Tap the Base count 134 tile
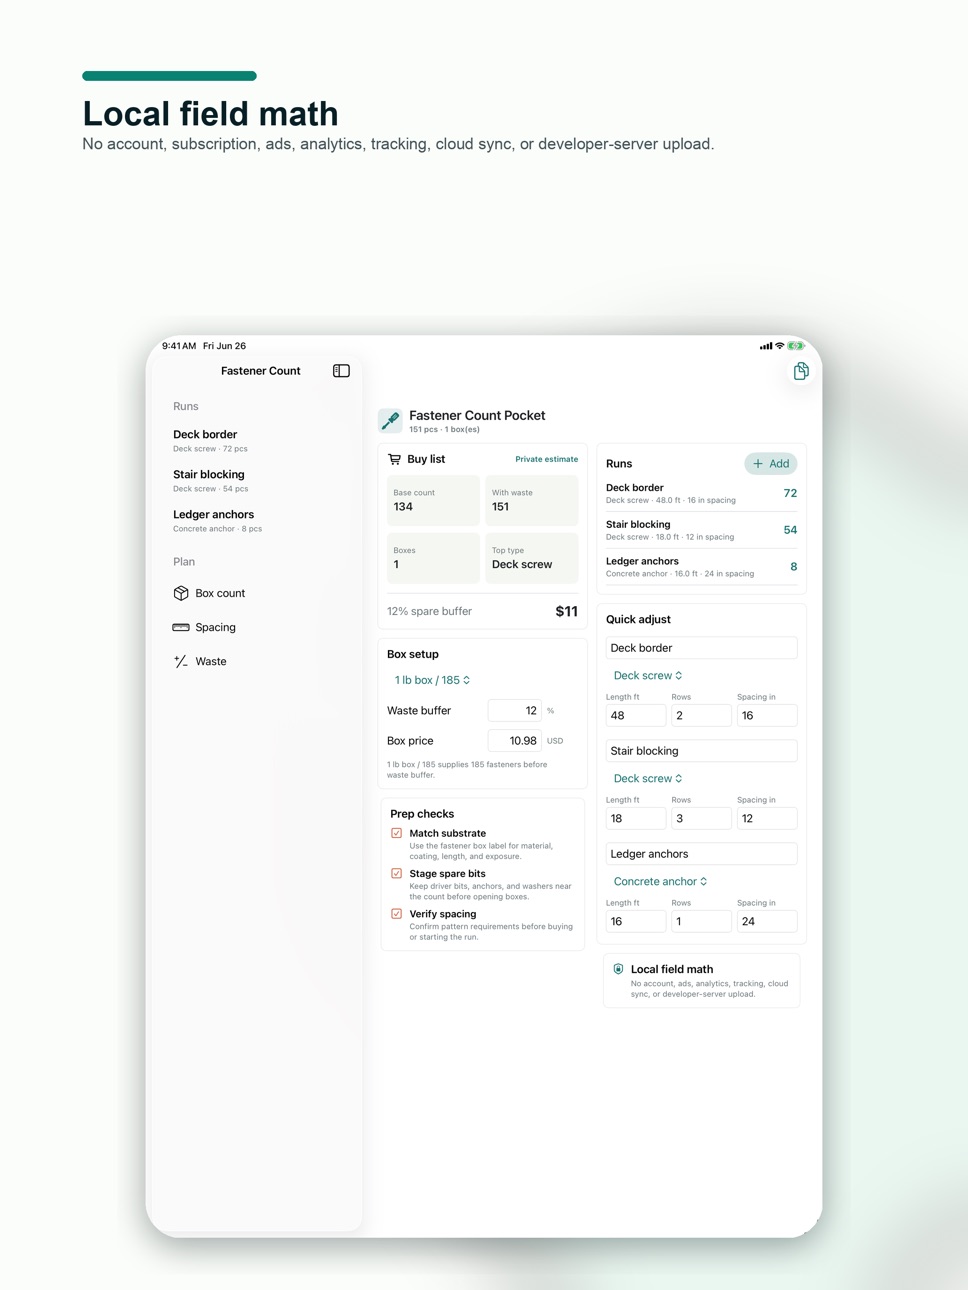The height and width of the screenshot is (1290, 968). tap(433, 500)
